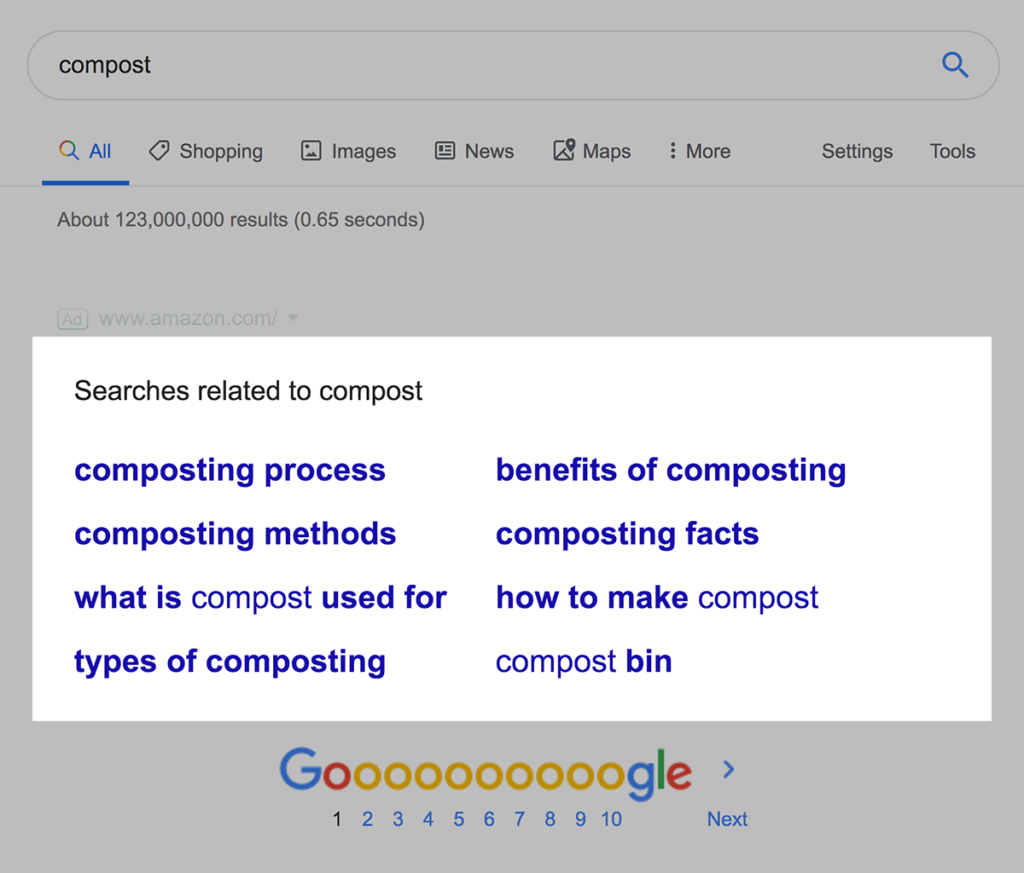
Task: Click the three-dot More icon
Action: coord(672,151)
